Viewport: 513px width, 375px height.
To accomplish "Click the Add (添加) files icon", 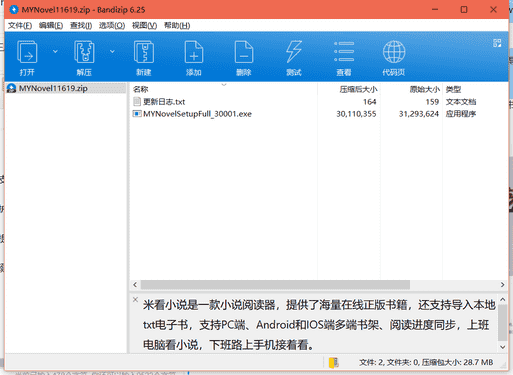I will click(194, 52).
